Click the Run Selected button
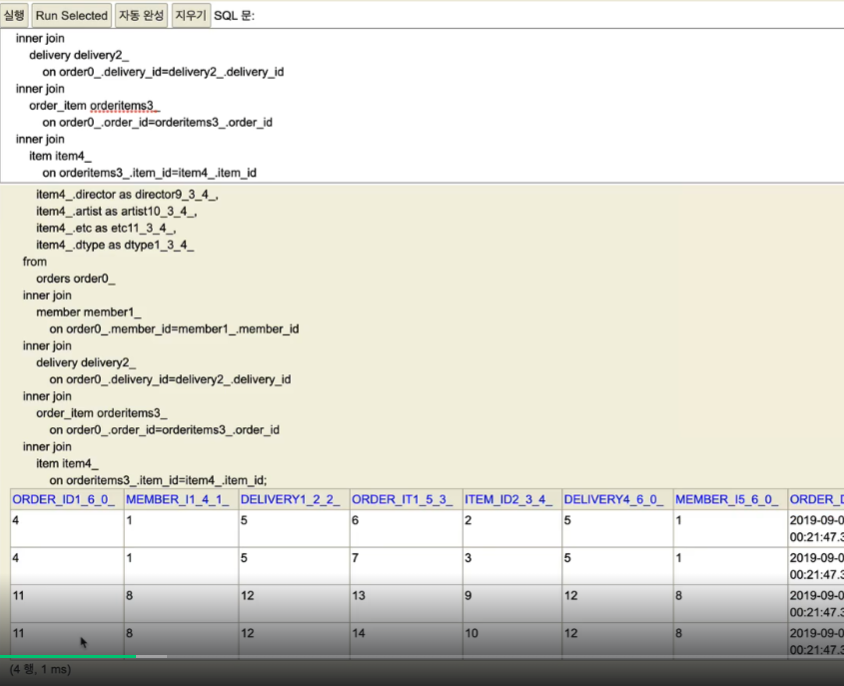This screenshot has width=844, height=686. coord(72,15)
